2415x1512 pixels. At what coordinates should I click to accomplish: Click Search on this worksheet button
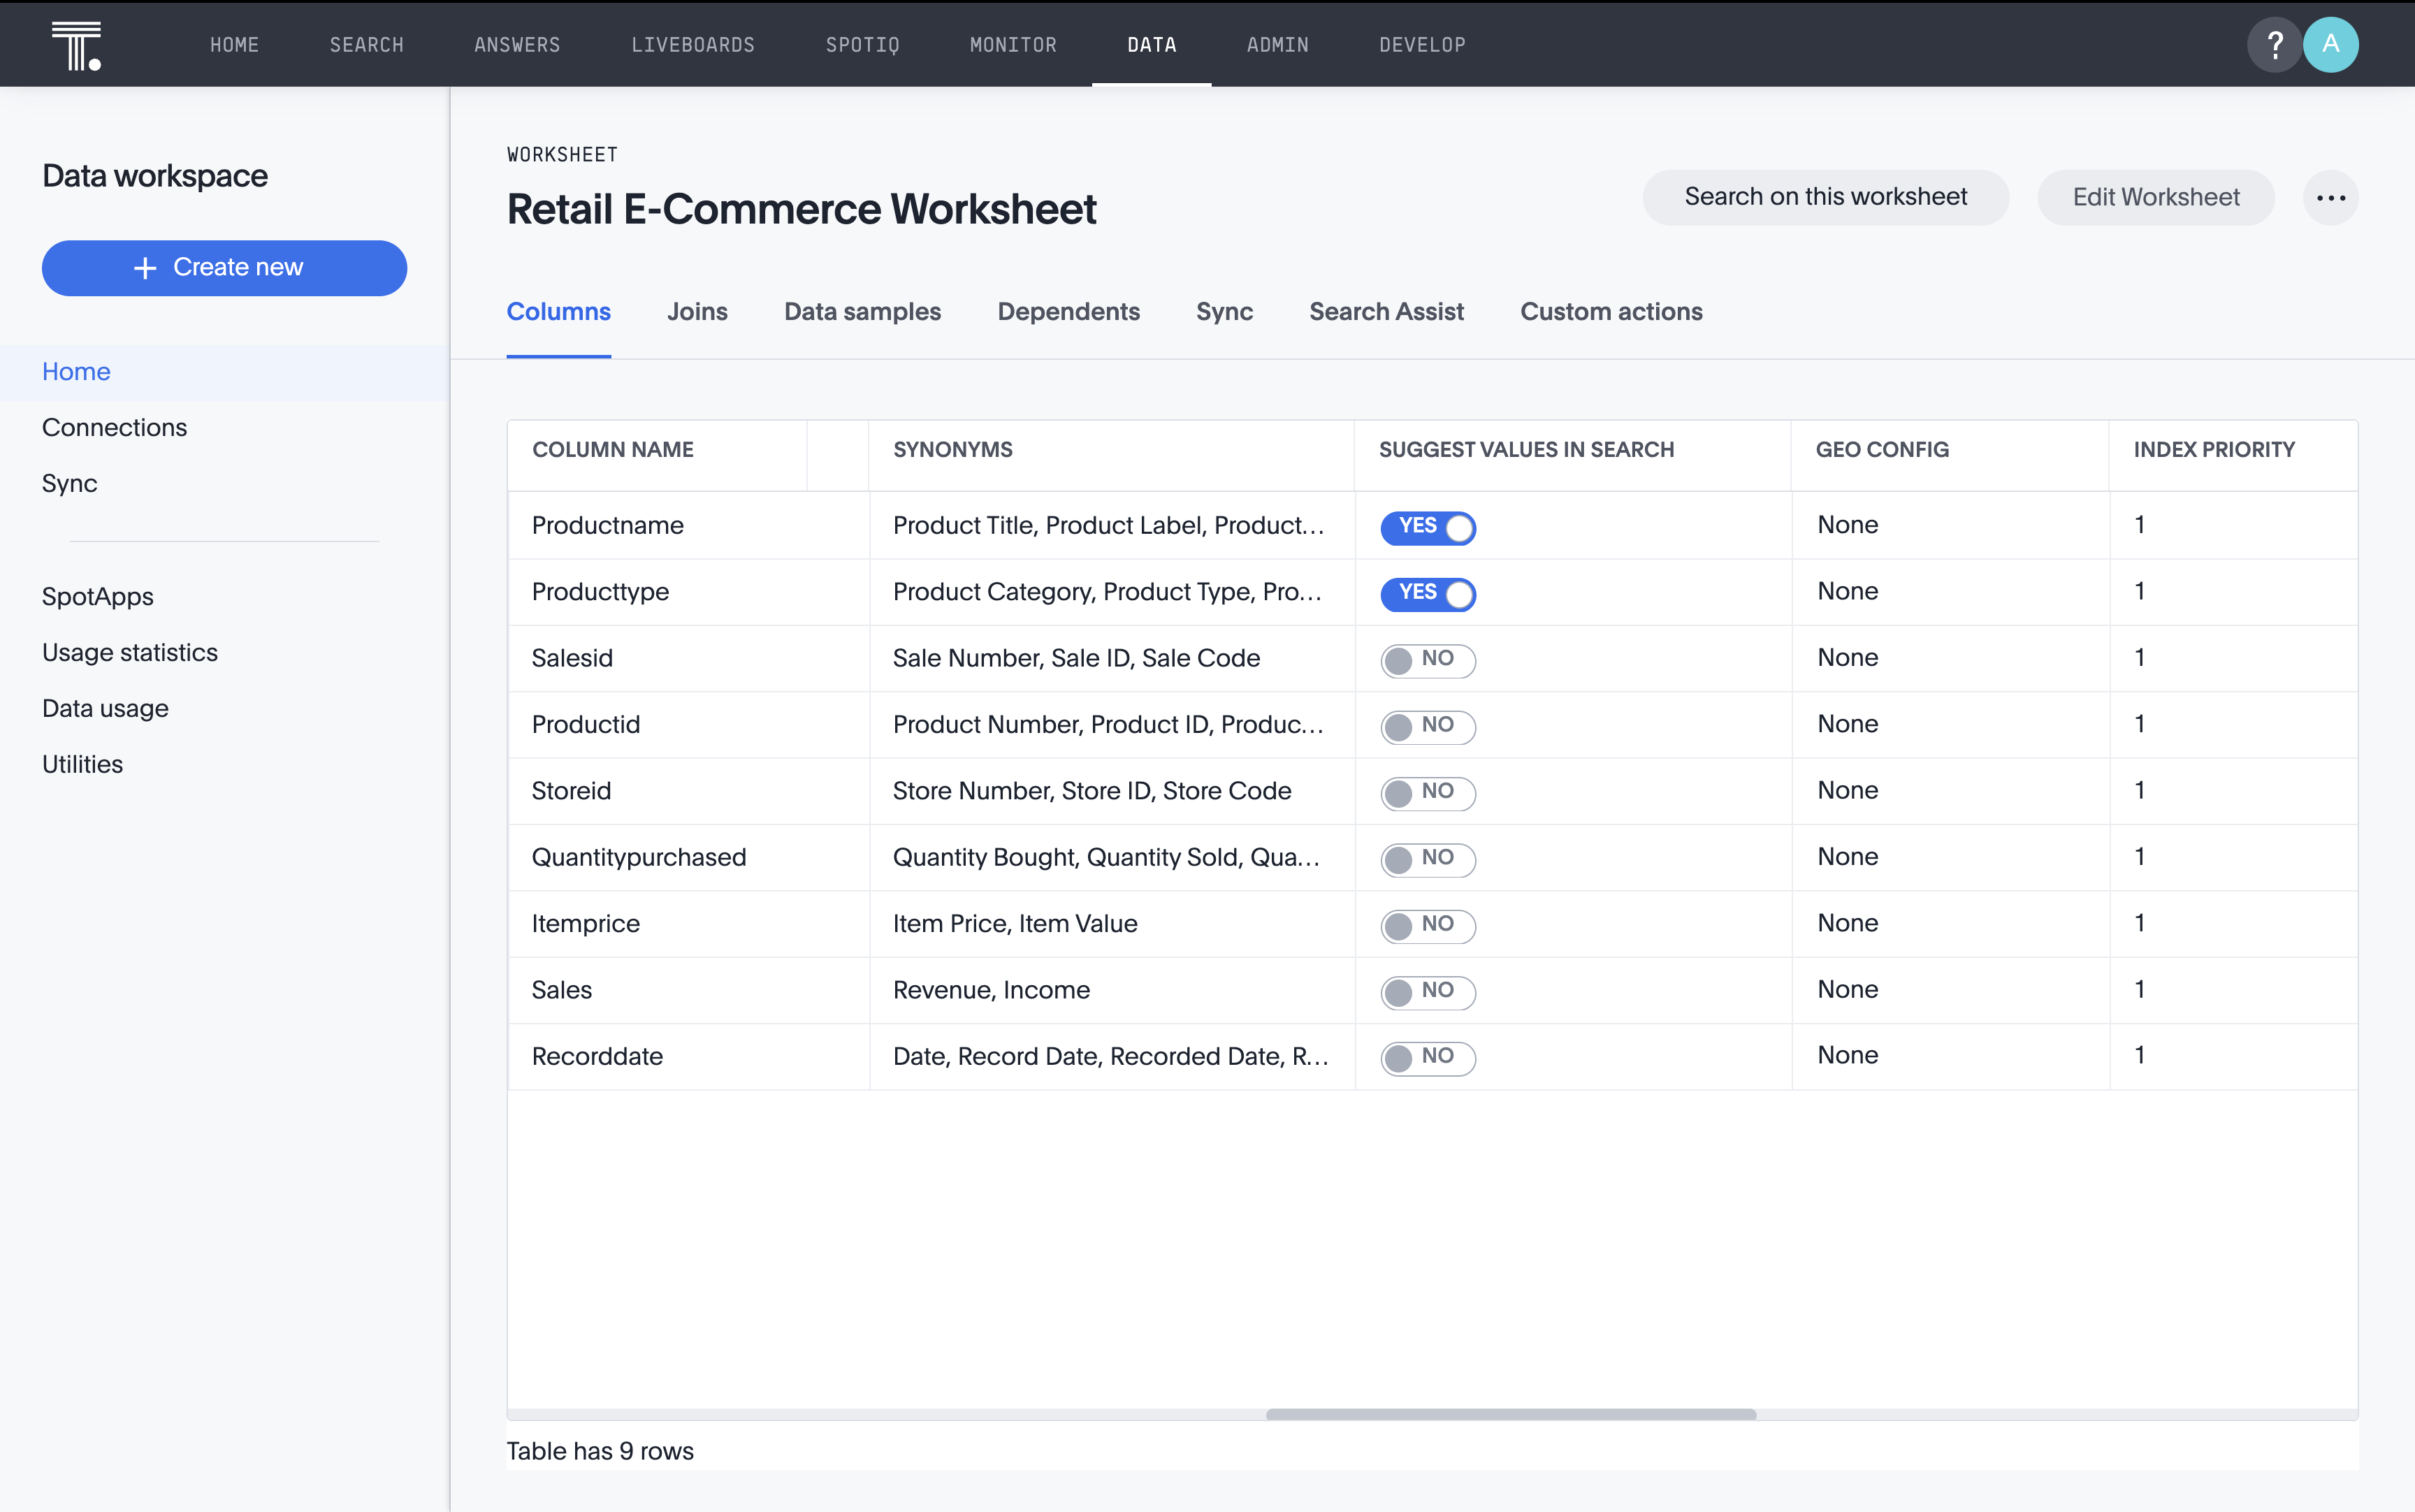[1825, 197]
